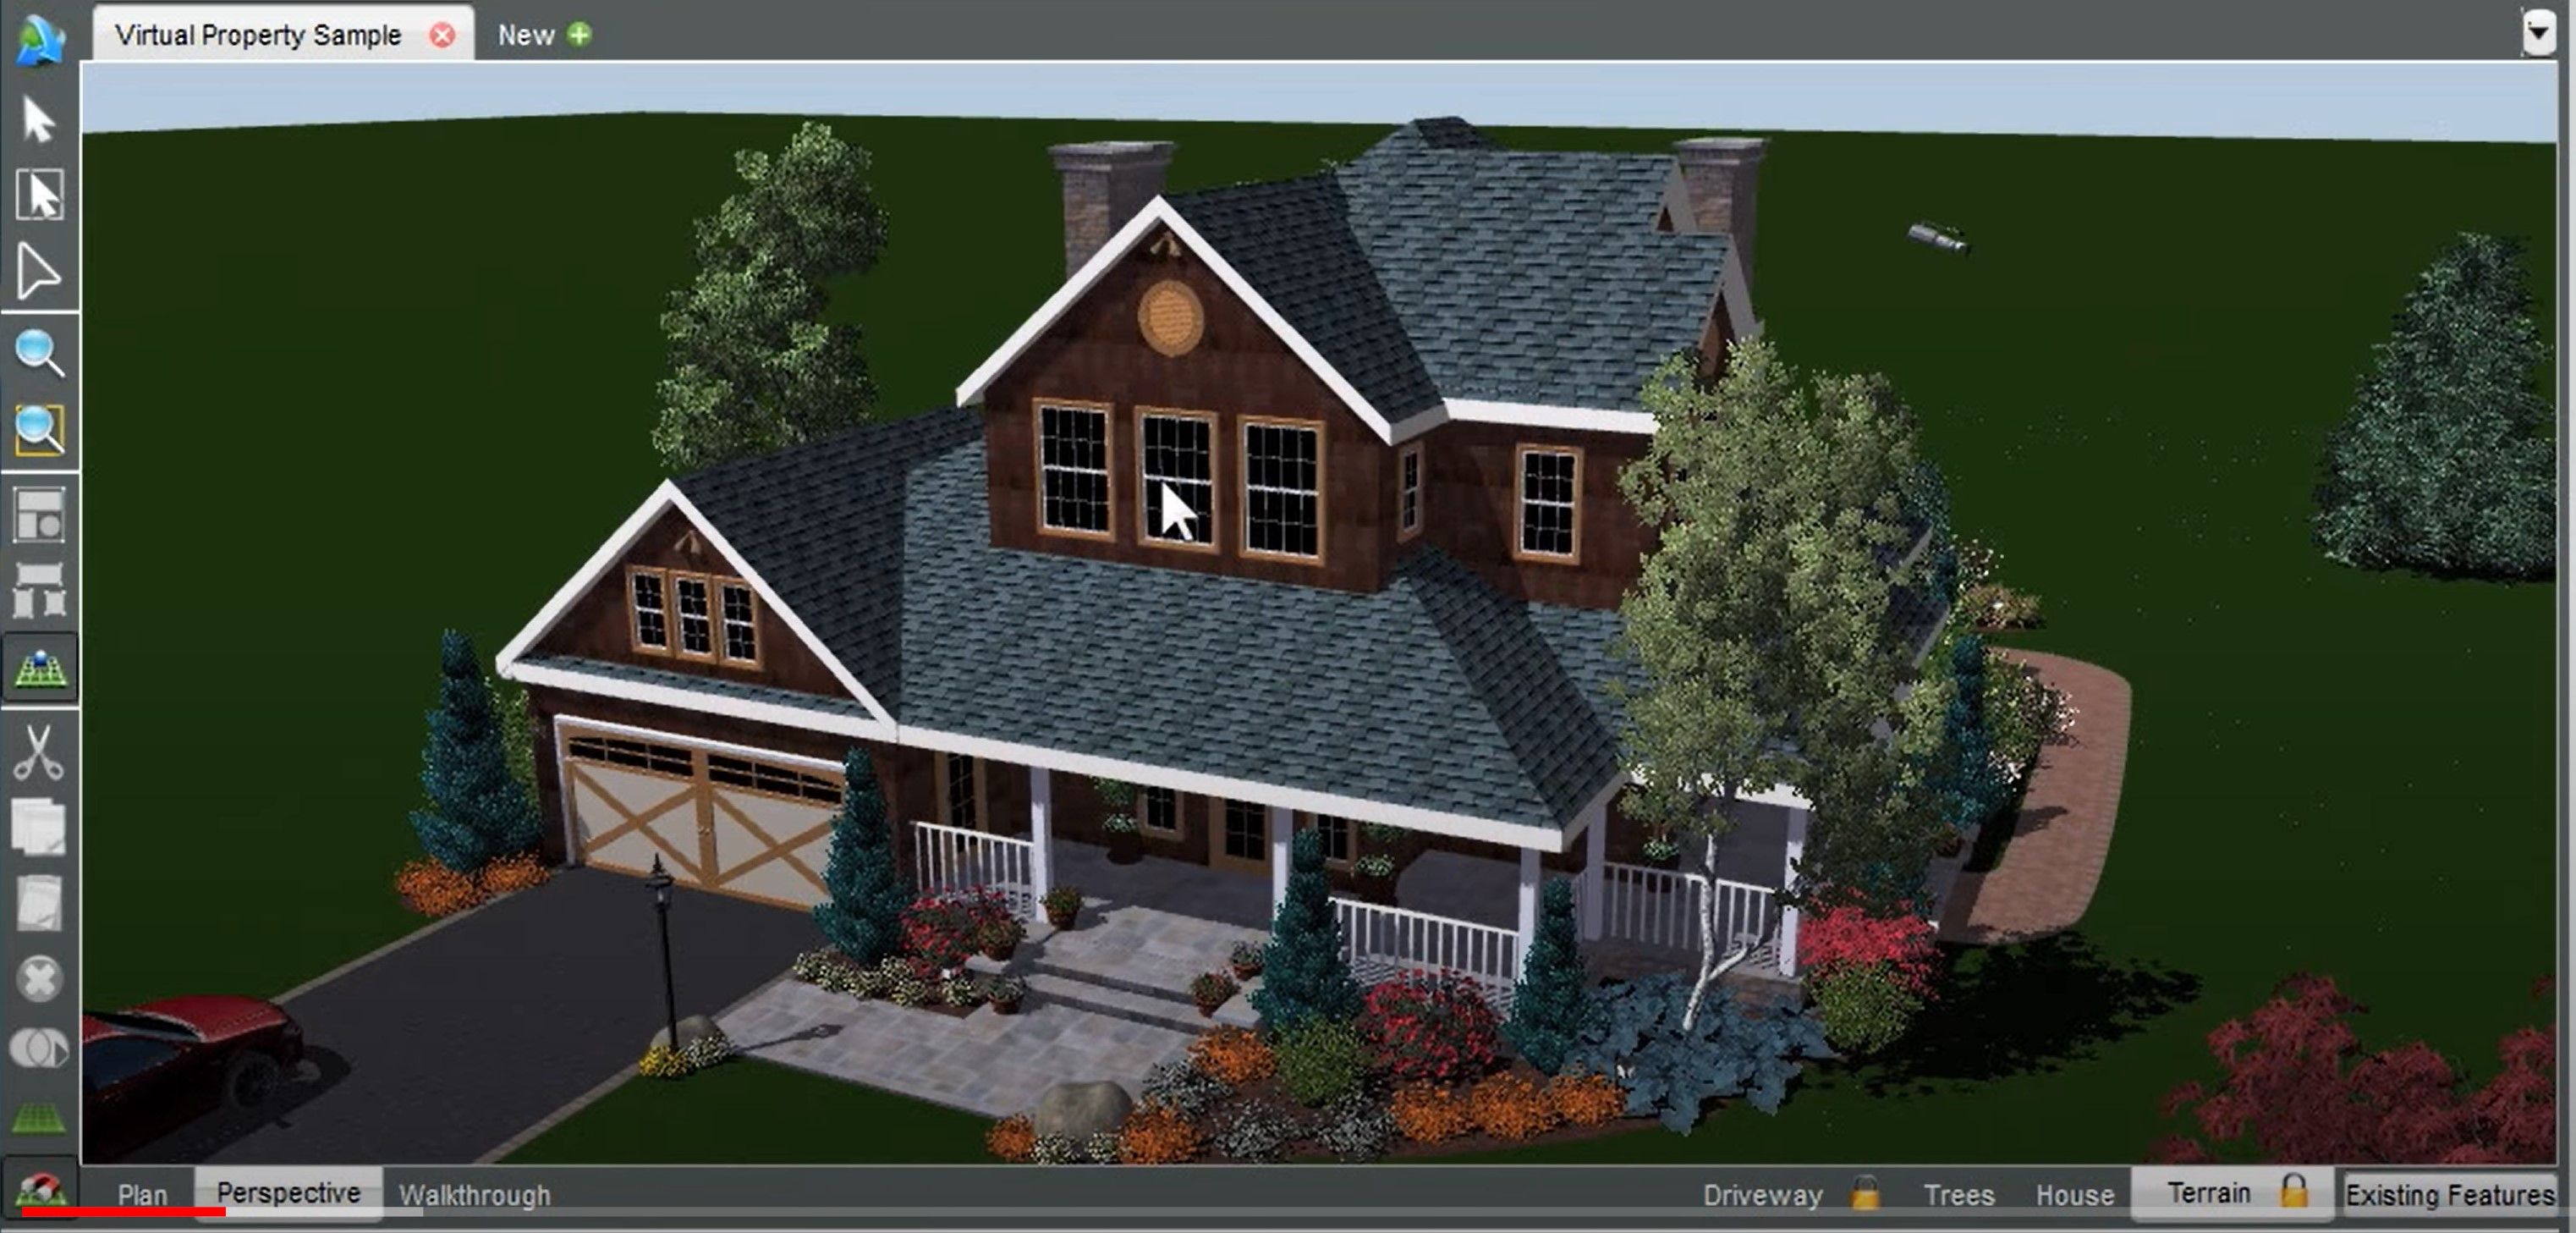Select the zoom in tool

41,354
